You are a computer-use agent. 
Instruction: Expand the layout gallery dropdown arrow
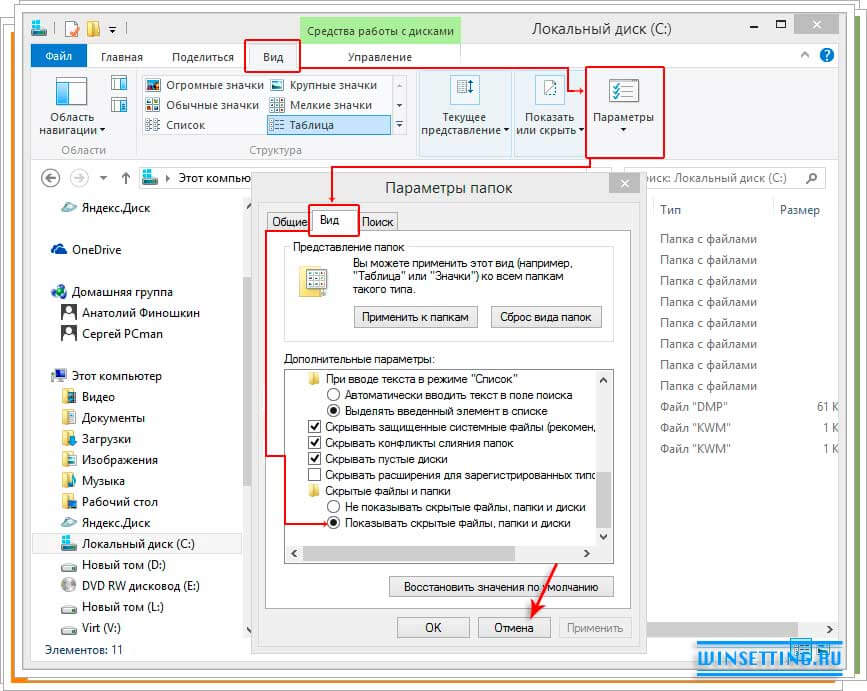click(x=400, y=125)
